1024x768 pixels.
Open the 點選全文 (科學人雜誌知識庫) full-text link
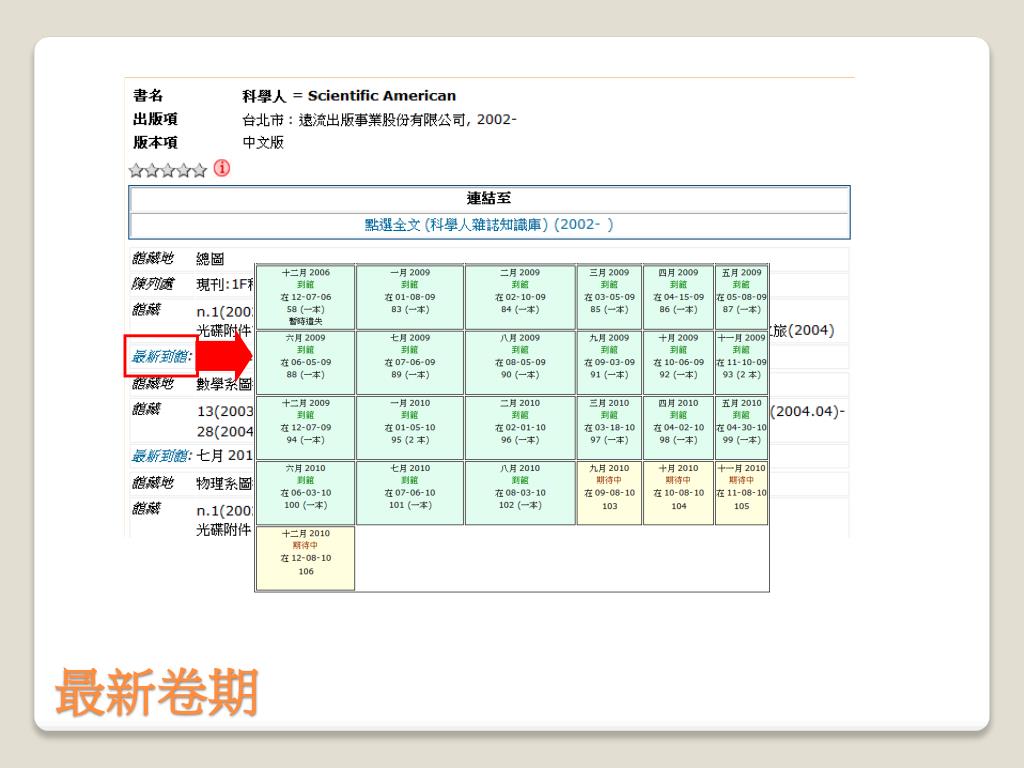tap(488, 225)
